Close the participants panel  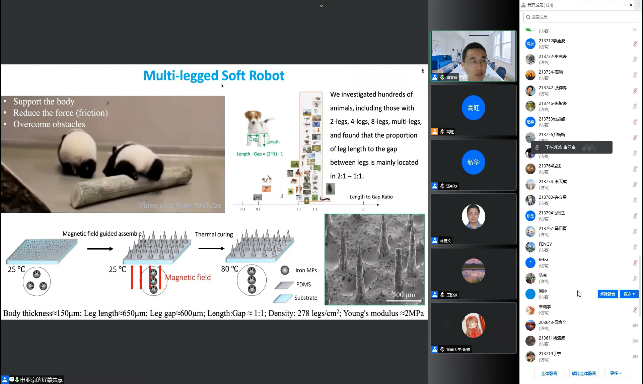[x=631, y=5]
